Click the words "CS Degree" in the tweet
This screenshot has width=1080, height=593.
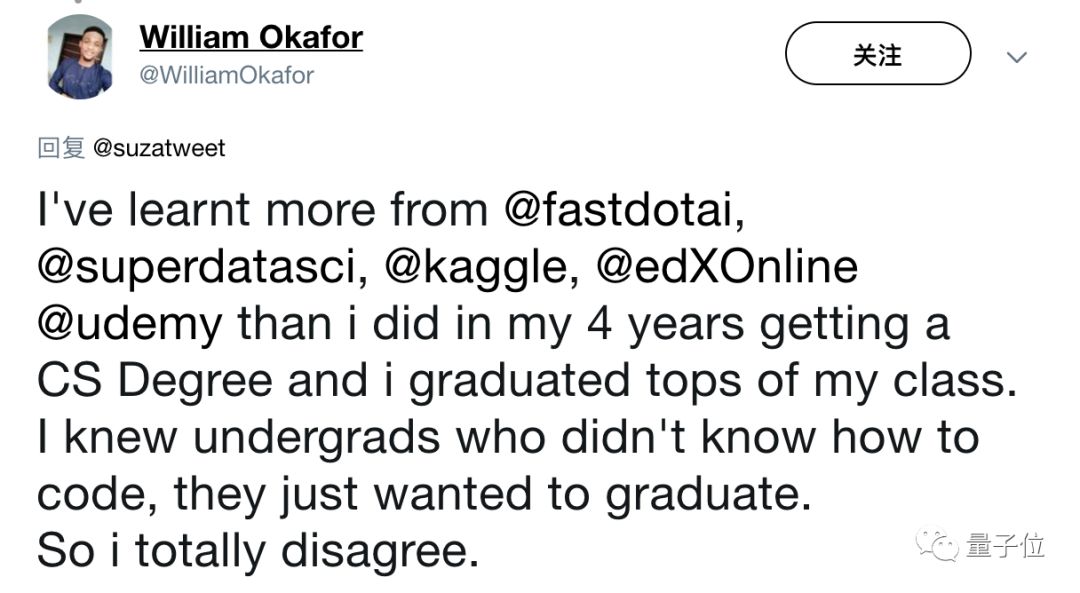point(154,381)
